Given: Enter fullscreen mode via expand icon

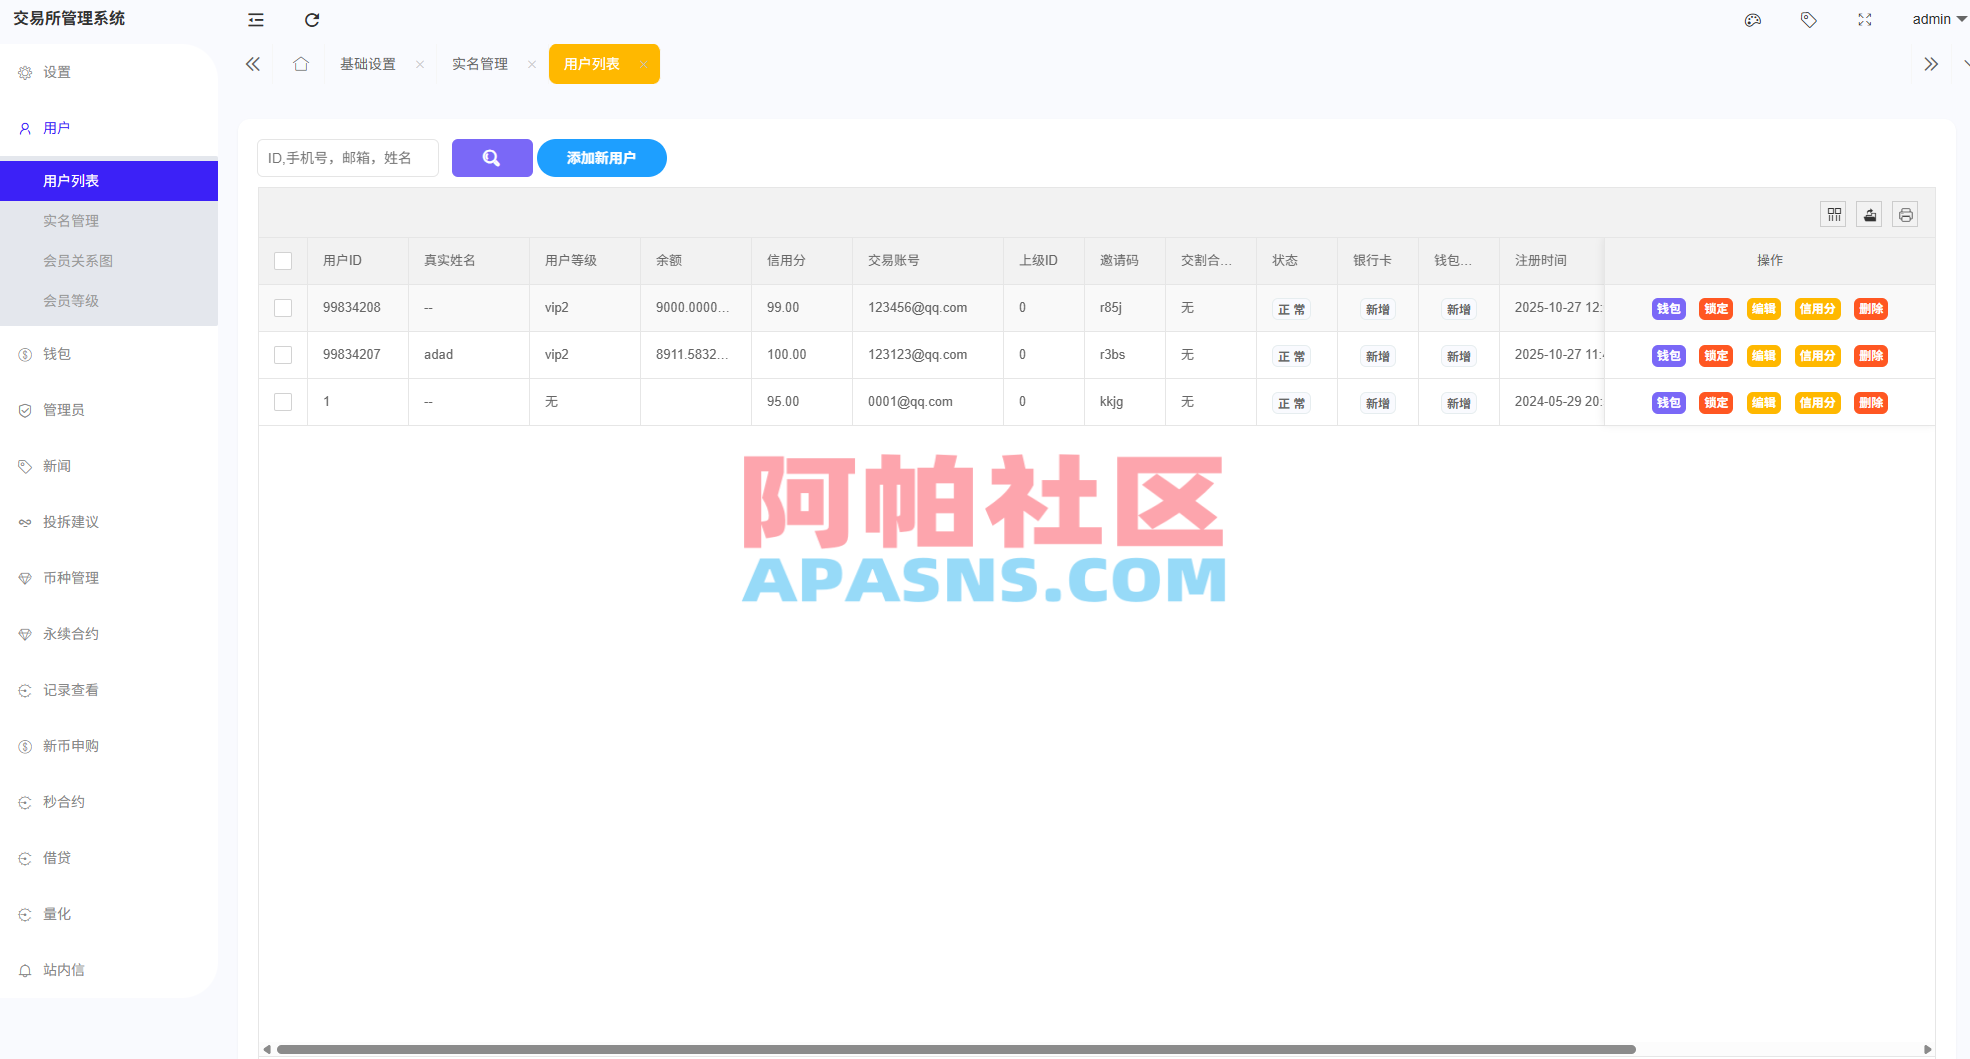Looking at the screenshot, I should point(1864,19).
